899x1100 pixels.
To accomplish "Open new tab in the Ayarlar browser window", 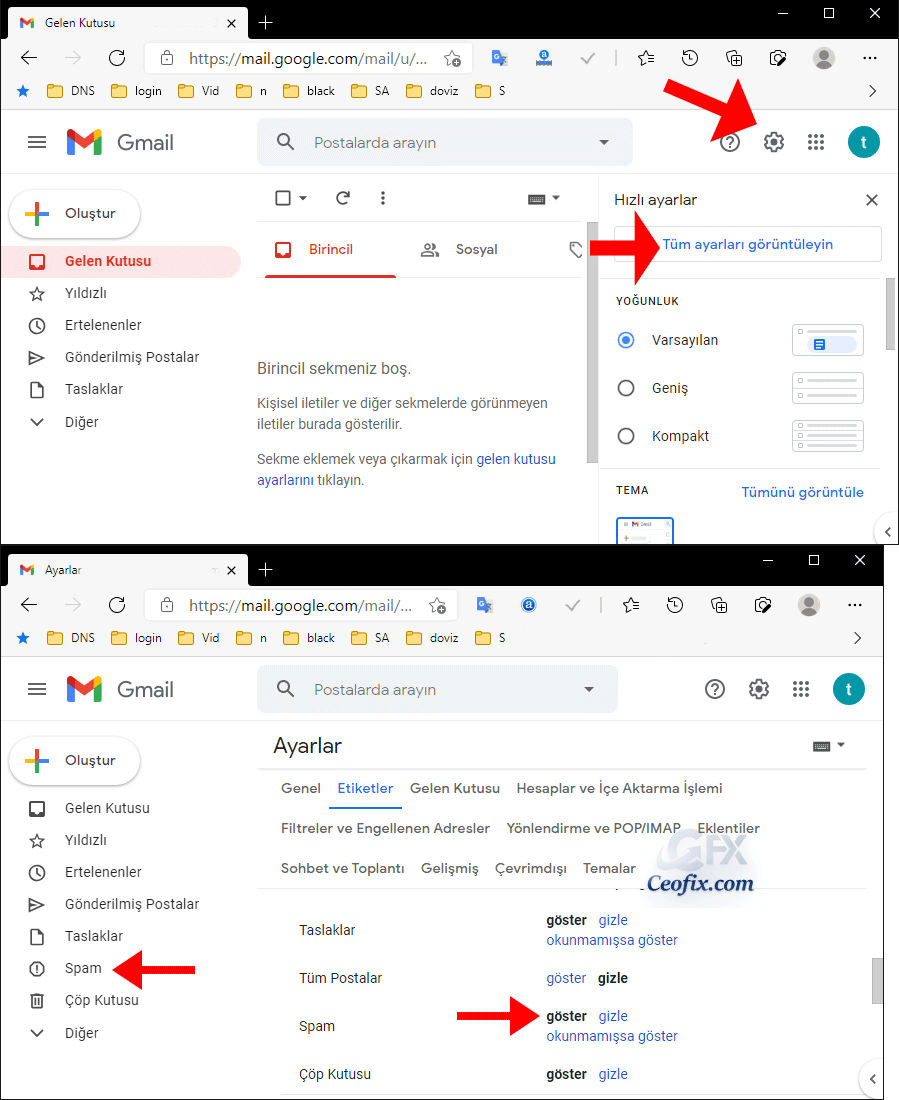I will (265, 570).
